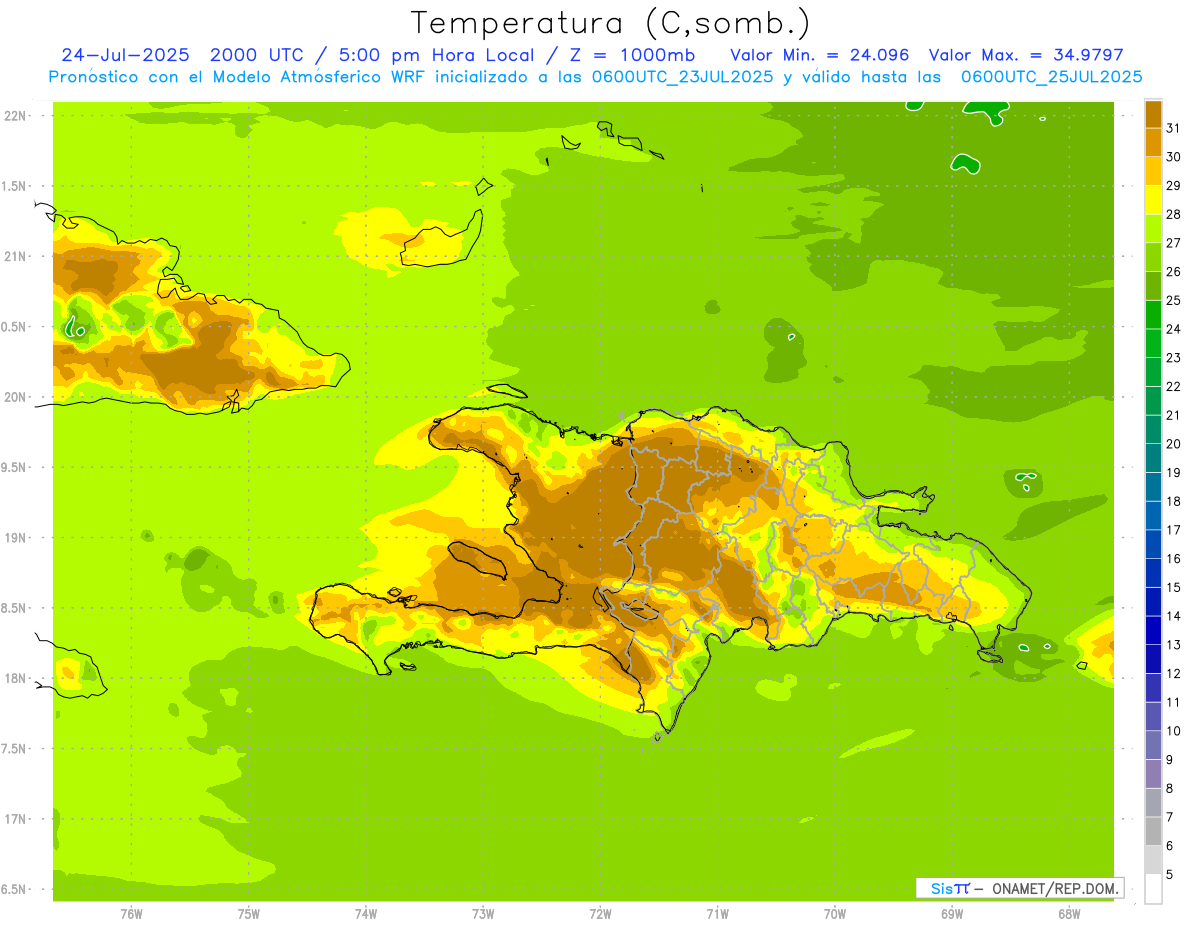The width and height of the screenshot is (1200, 927).
Task: Click the date text '24-Jul-2025'
Action: (125, 55)
